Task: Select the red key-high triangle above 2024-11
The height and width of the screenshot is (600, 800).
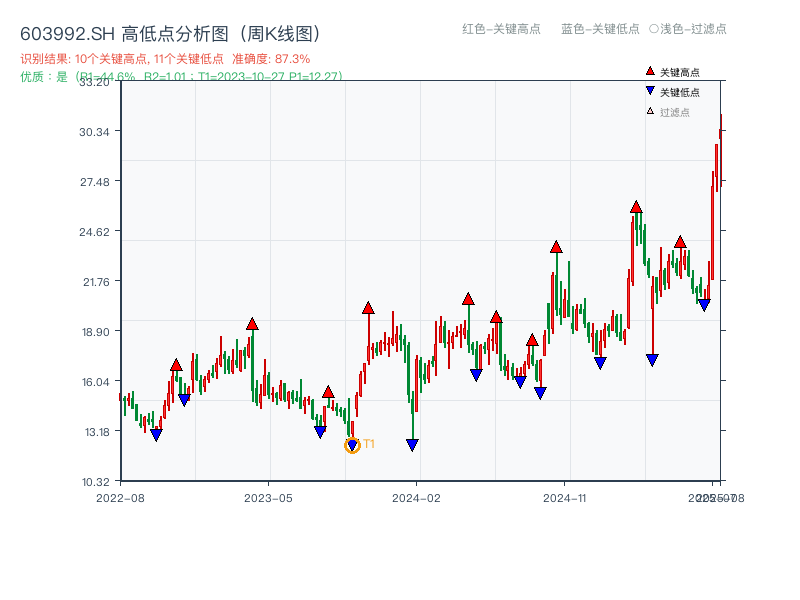Action: coord(556,247)
